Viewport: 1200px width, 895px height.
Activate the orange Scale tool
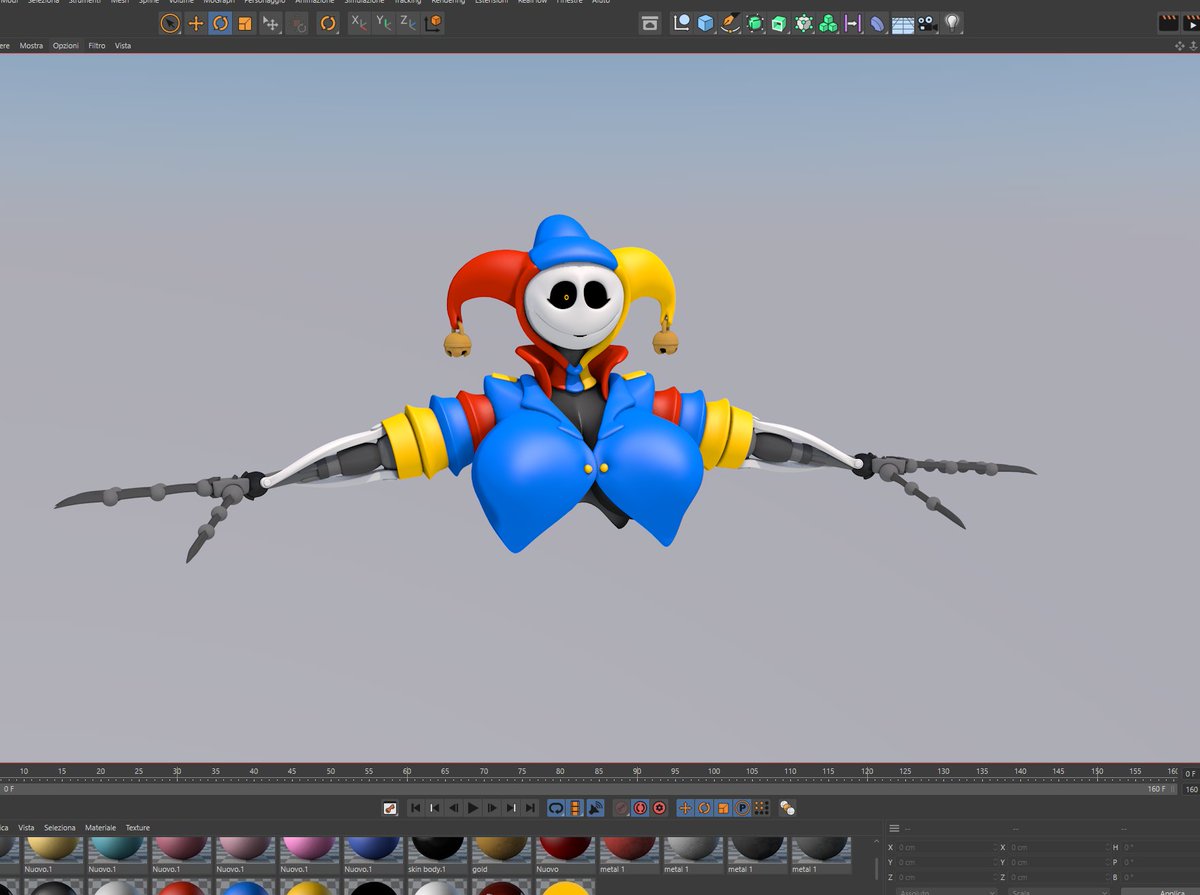click(x=245, y=23)
